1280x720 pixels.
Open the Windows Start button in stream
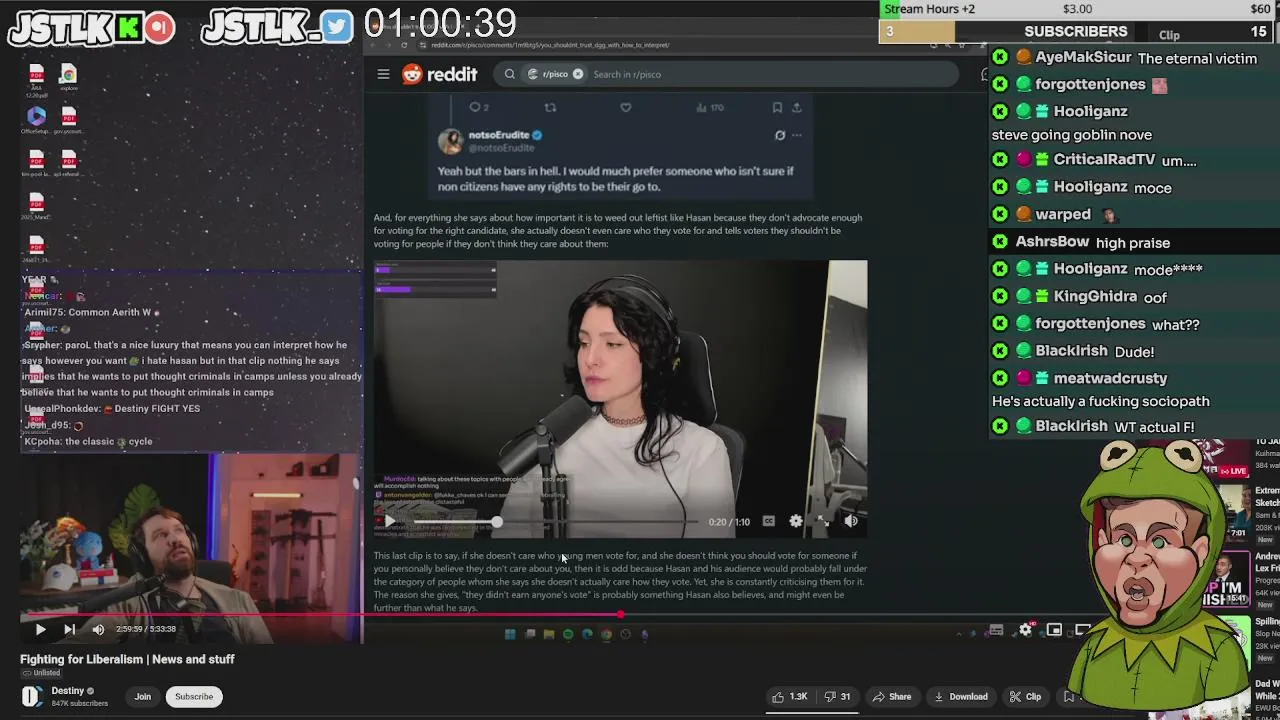[510, 634]
